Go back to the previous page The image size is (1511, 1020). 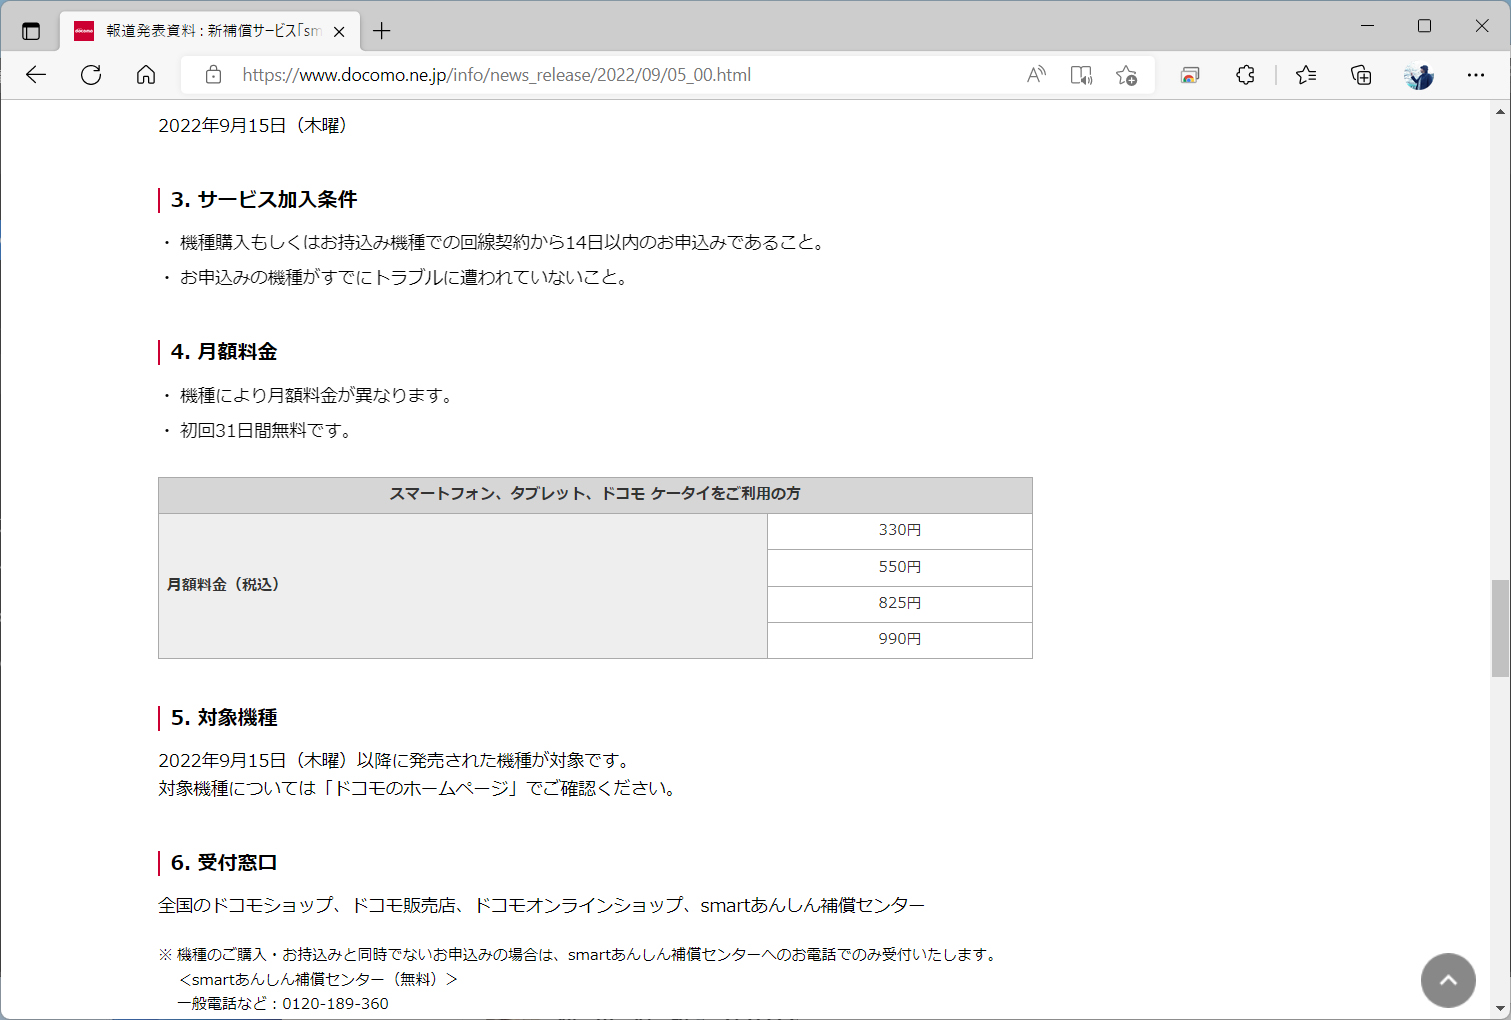(x=36, y=75)
